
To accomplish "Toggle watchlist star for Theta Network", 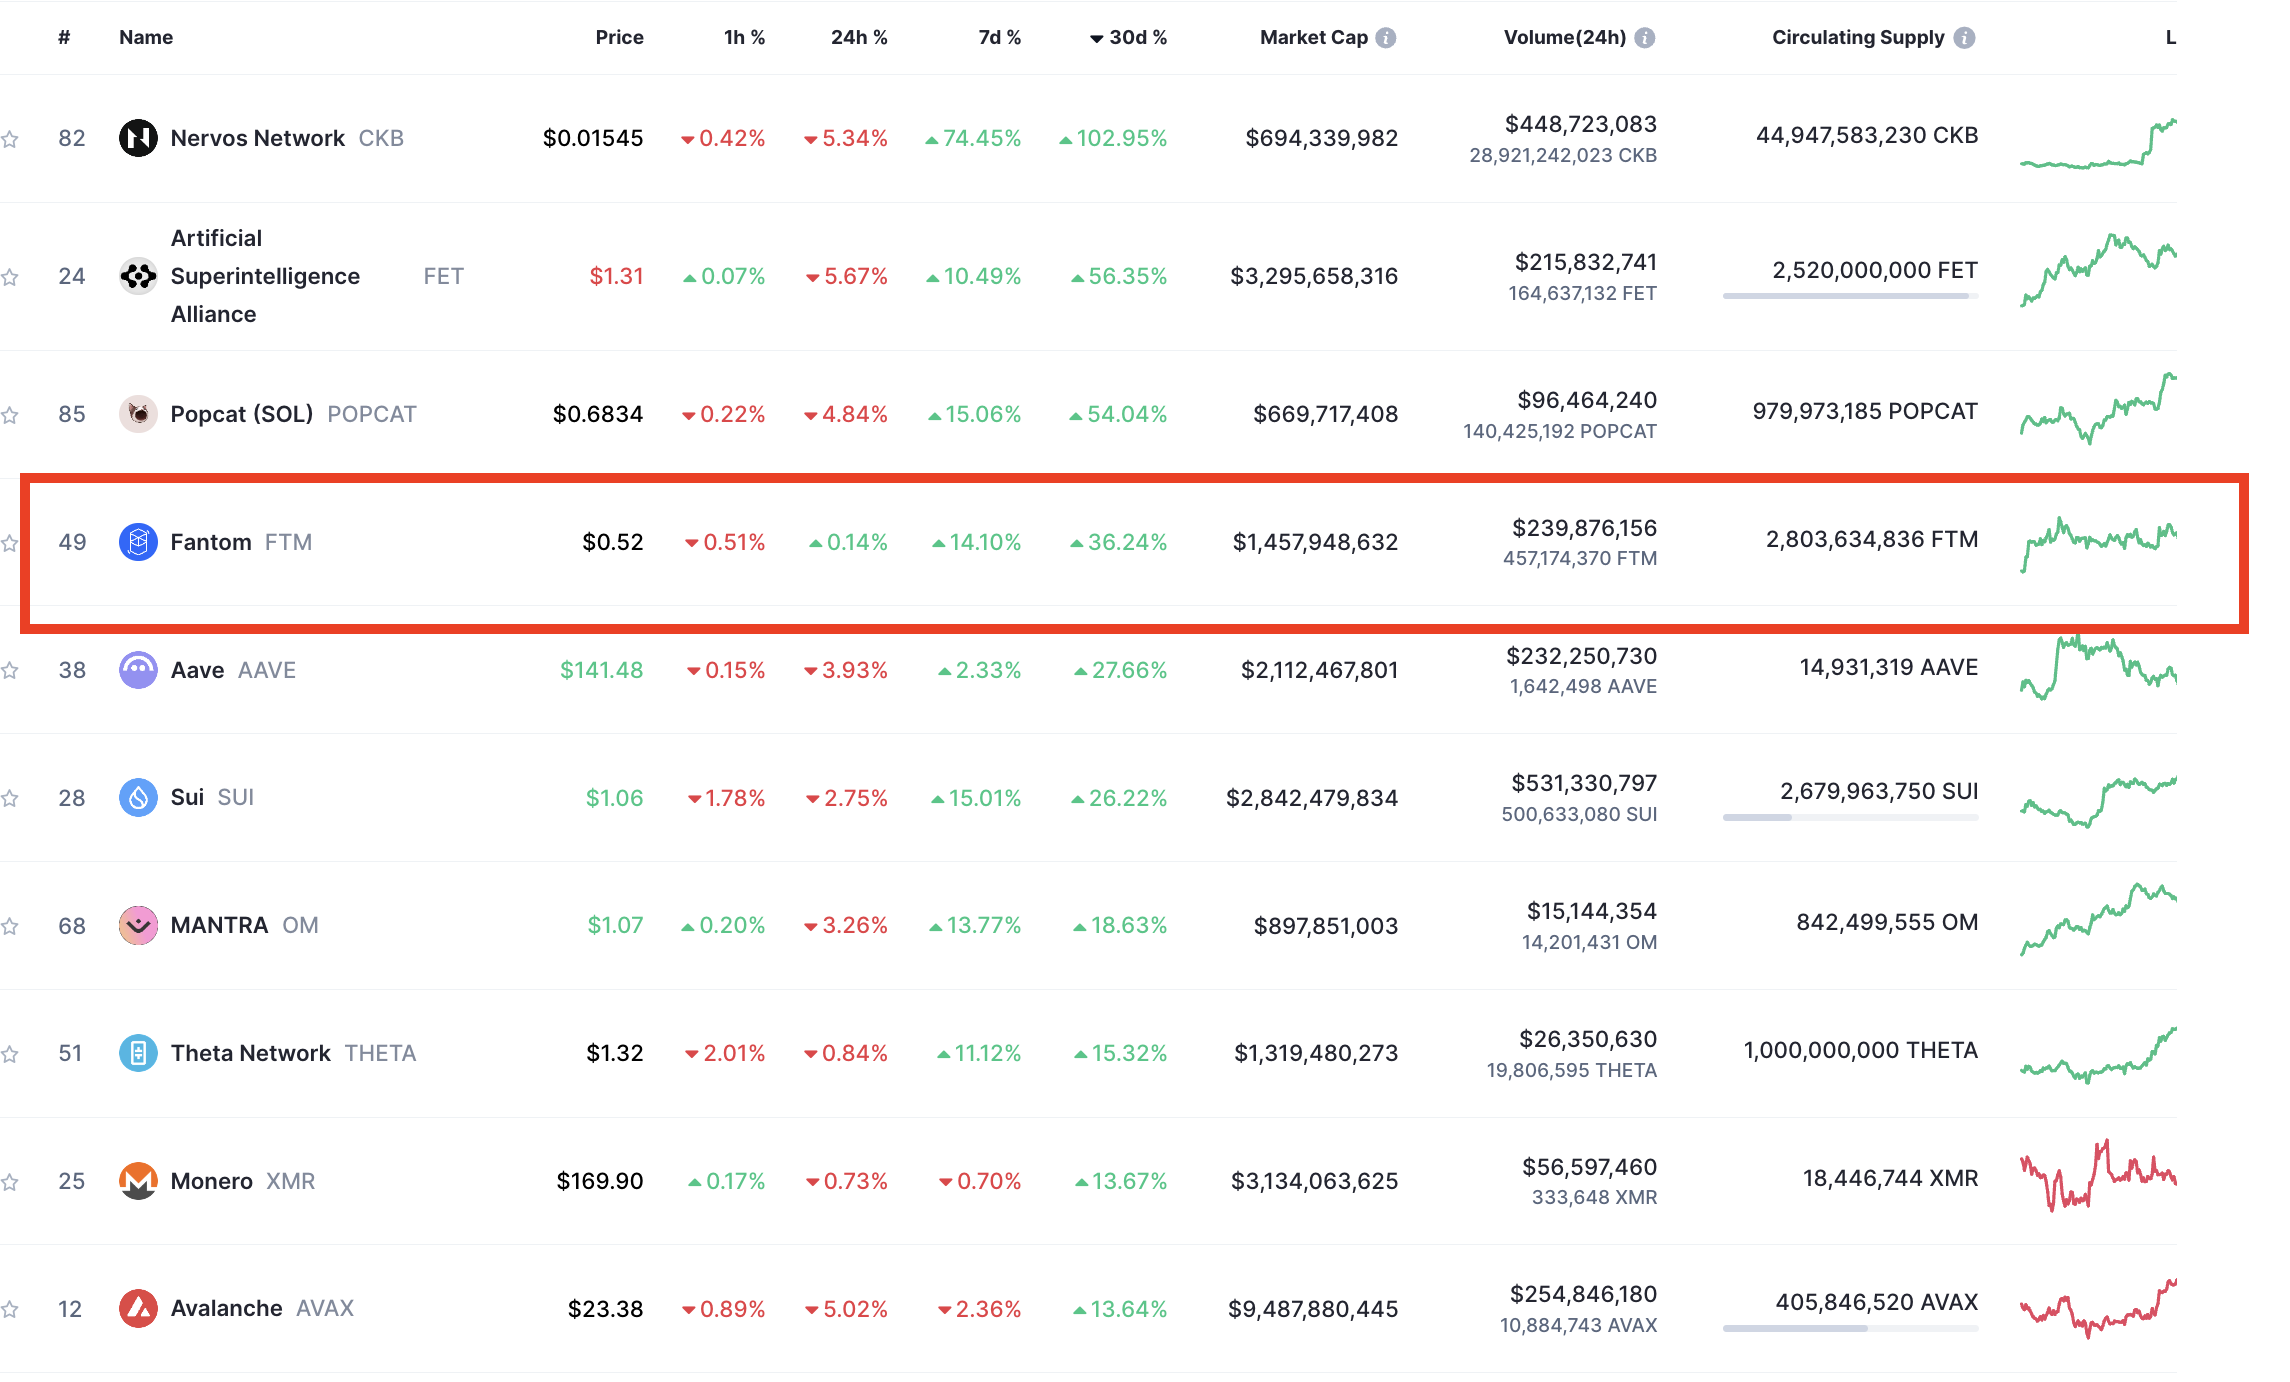I will tap(10, 1054).
